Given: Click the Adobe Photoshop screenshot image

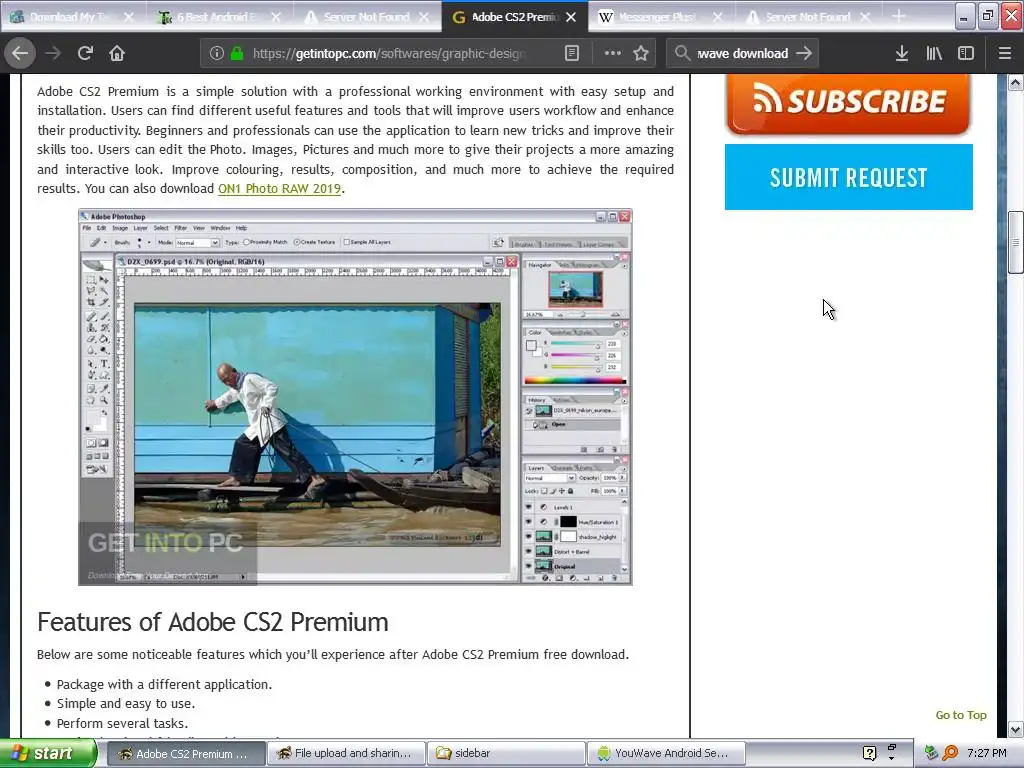Looking at the screenshot, I should pyautogui.click(x=355, y=396).
